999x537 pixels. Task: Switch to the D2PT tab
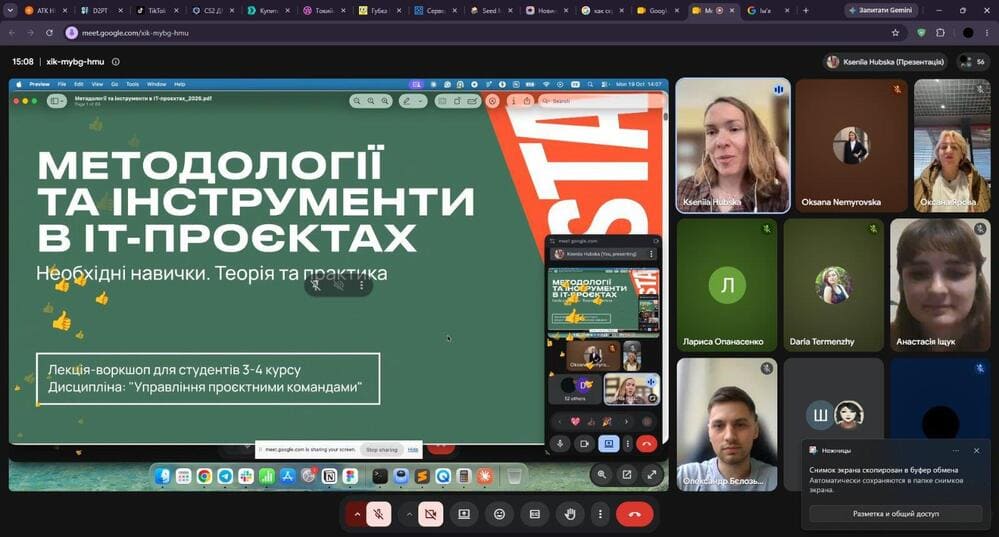(x=101, y=10)
